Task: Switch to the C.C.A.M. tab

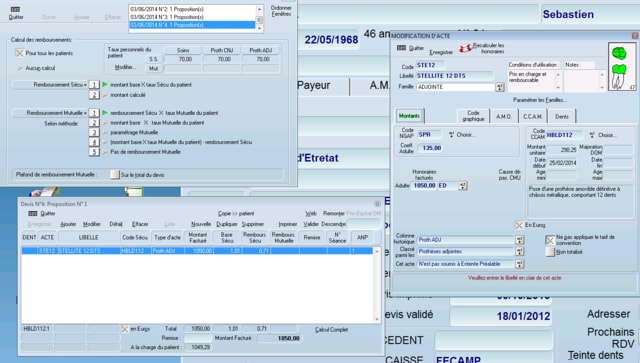Action: tap(533, 116)
